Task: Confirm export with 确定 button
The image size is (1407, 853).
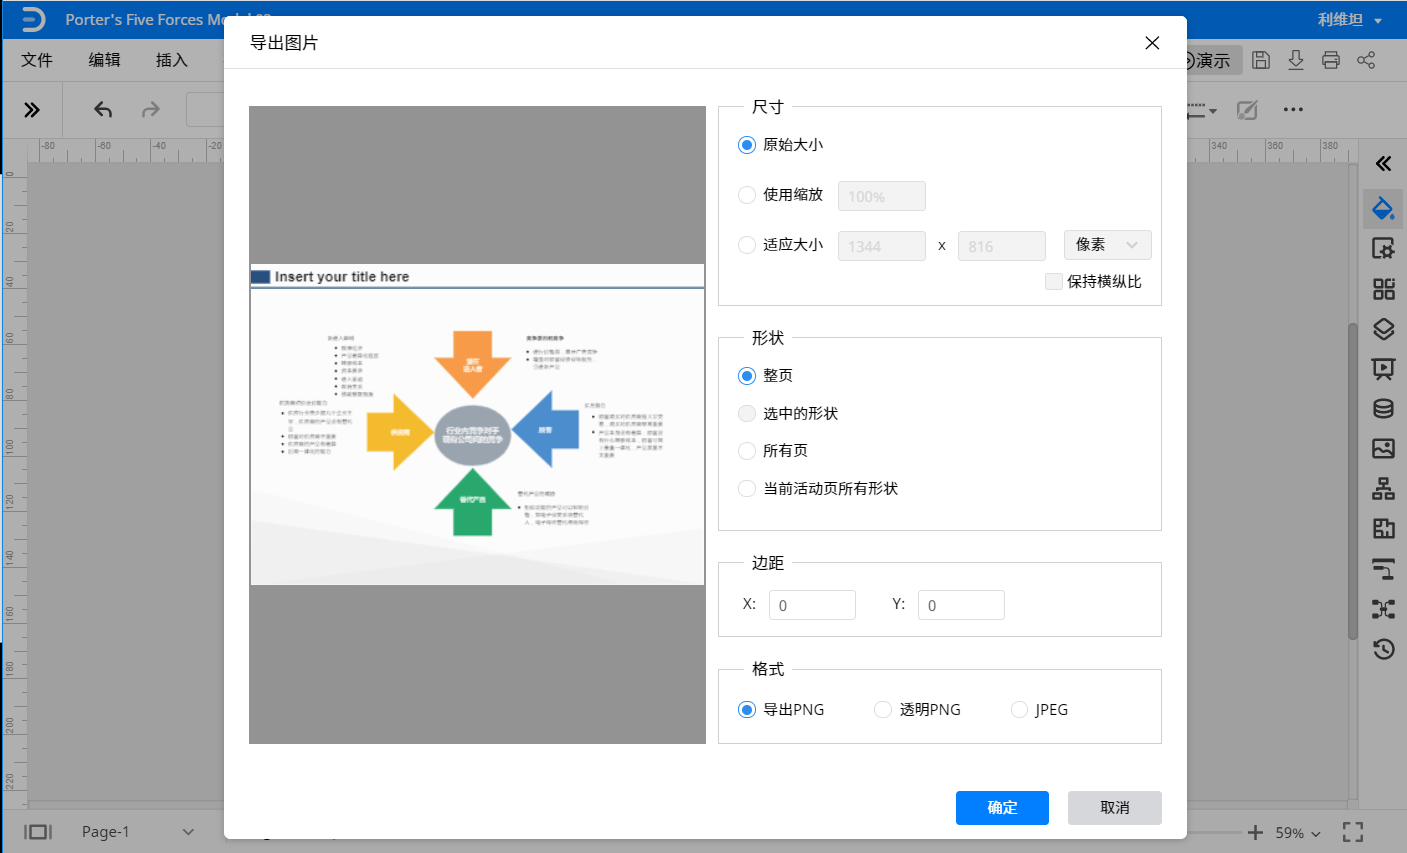Action: (x=1002, y=808)
